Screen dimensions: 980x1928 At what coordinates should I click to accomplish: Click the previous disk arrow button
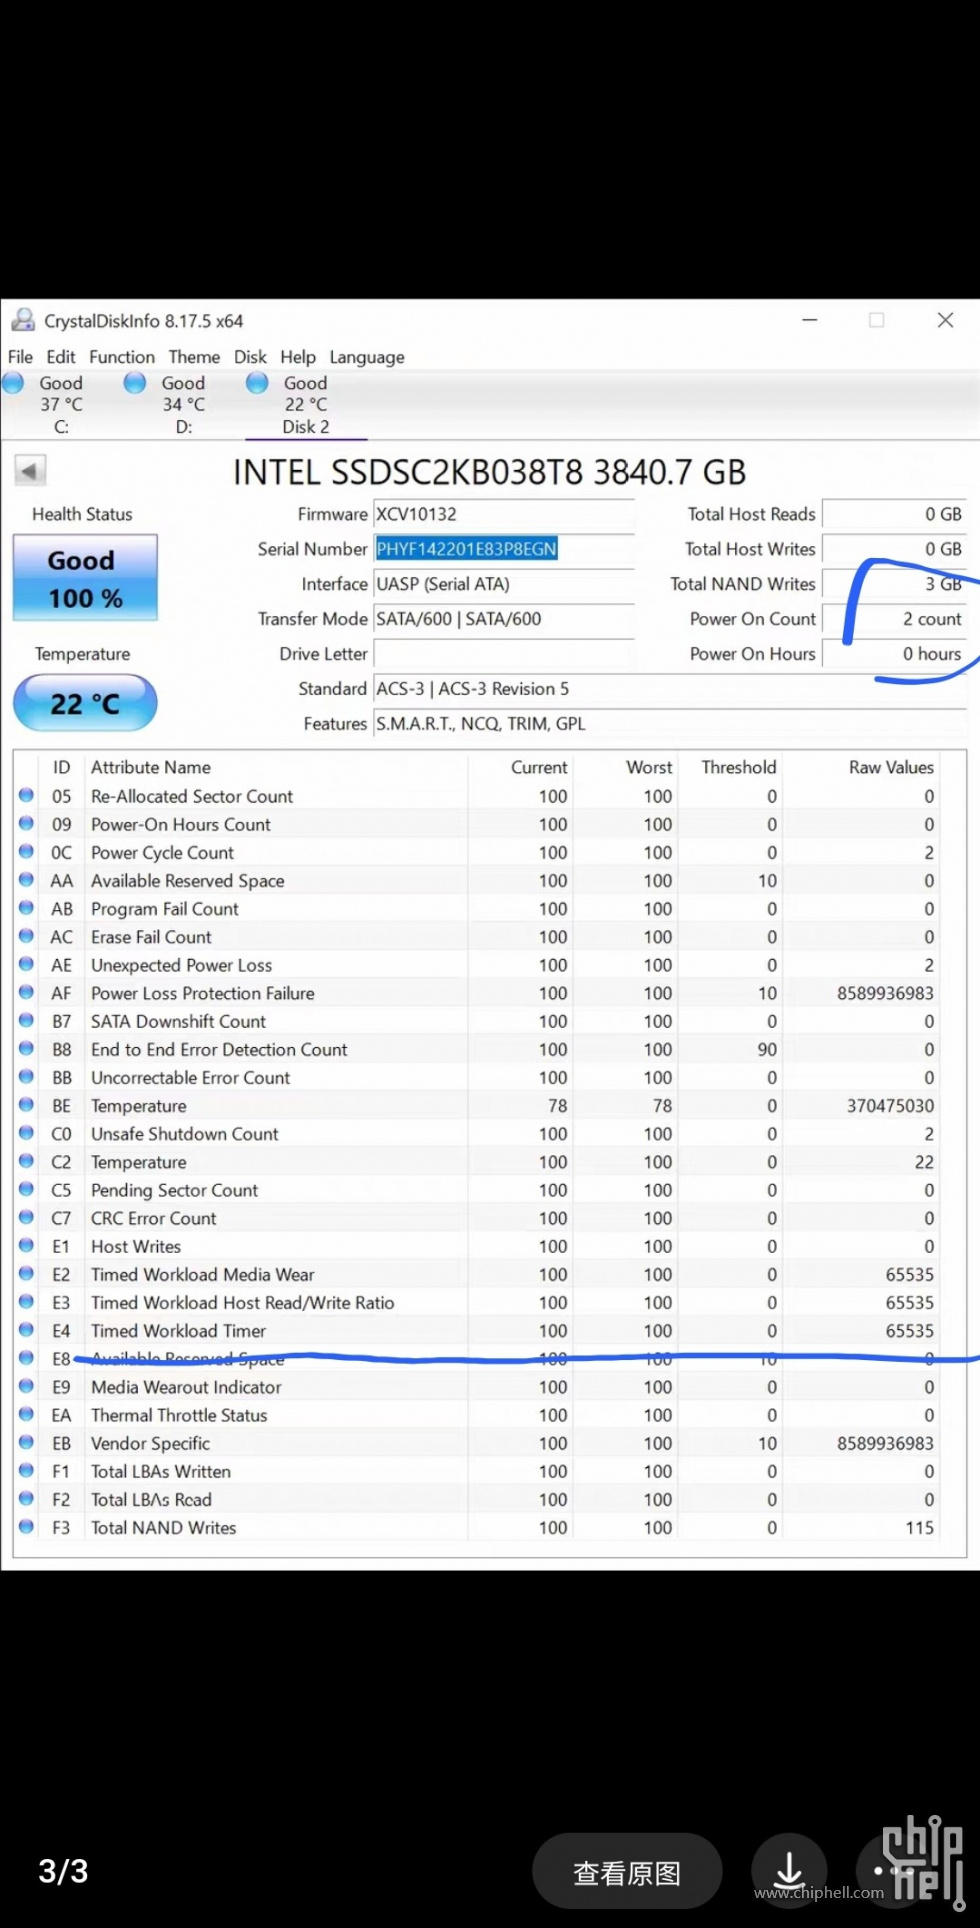30,470
